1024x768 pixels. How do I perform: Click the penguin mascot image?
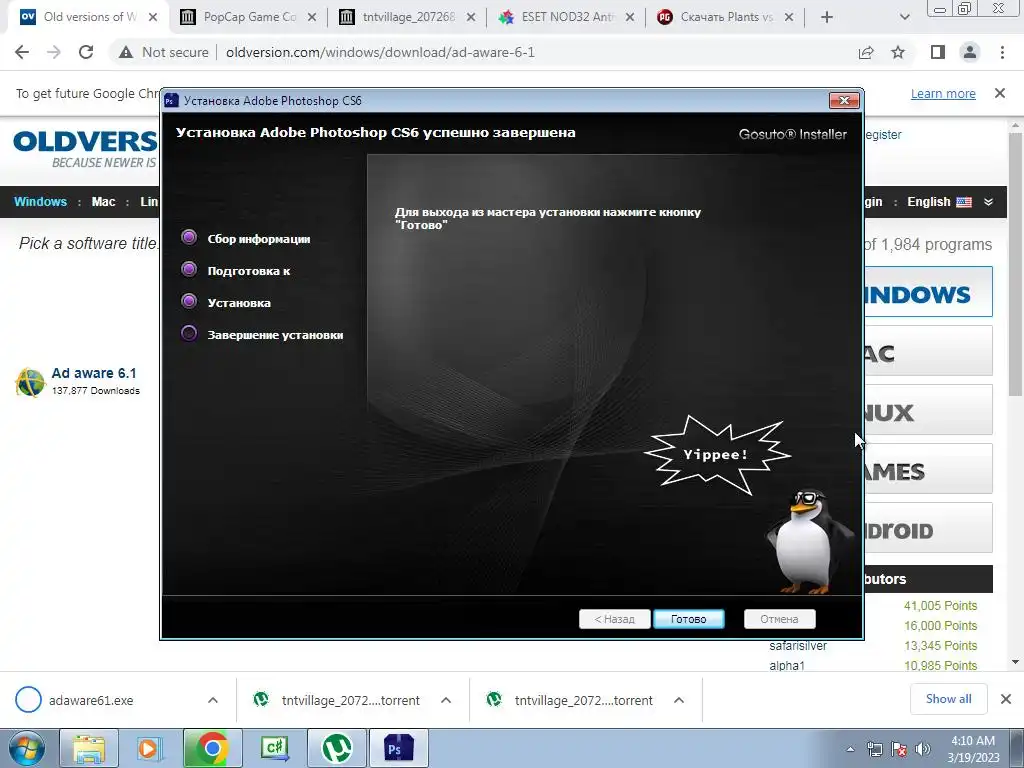(808, 542)
